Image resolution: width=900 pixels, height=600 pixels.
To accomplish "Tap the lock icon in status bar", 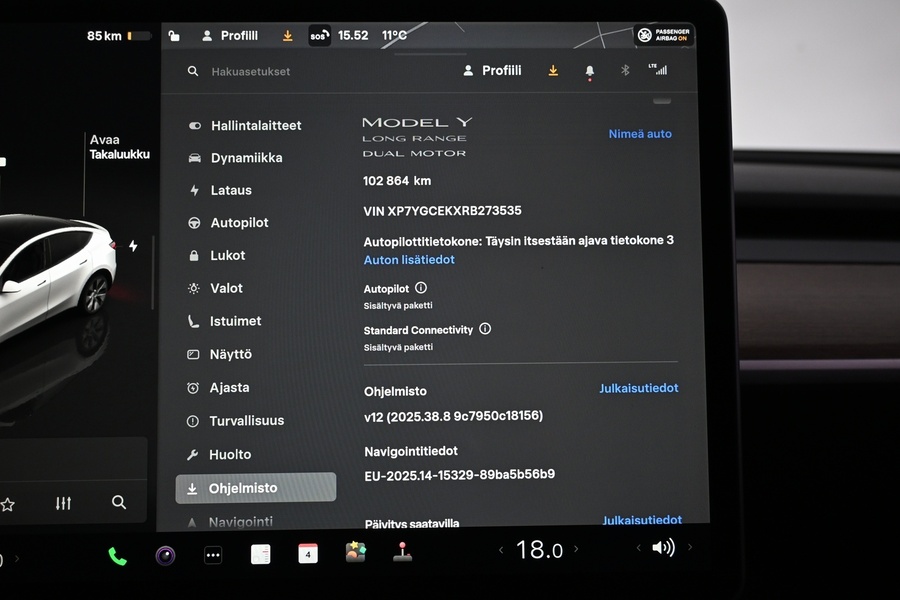I will 174,36.
